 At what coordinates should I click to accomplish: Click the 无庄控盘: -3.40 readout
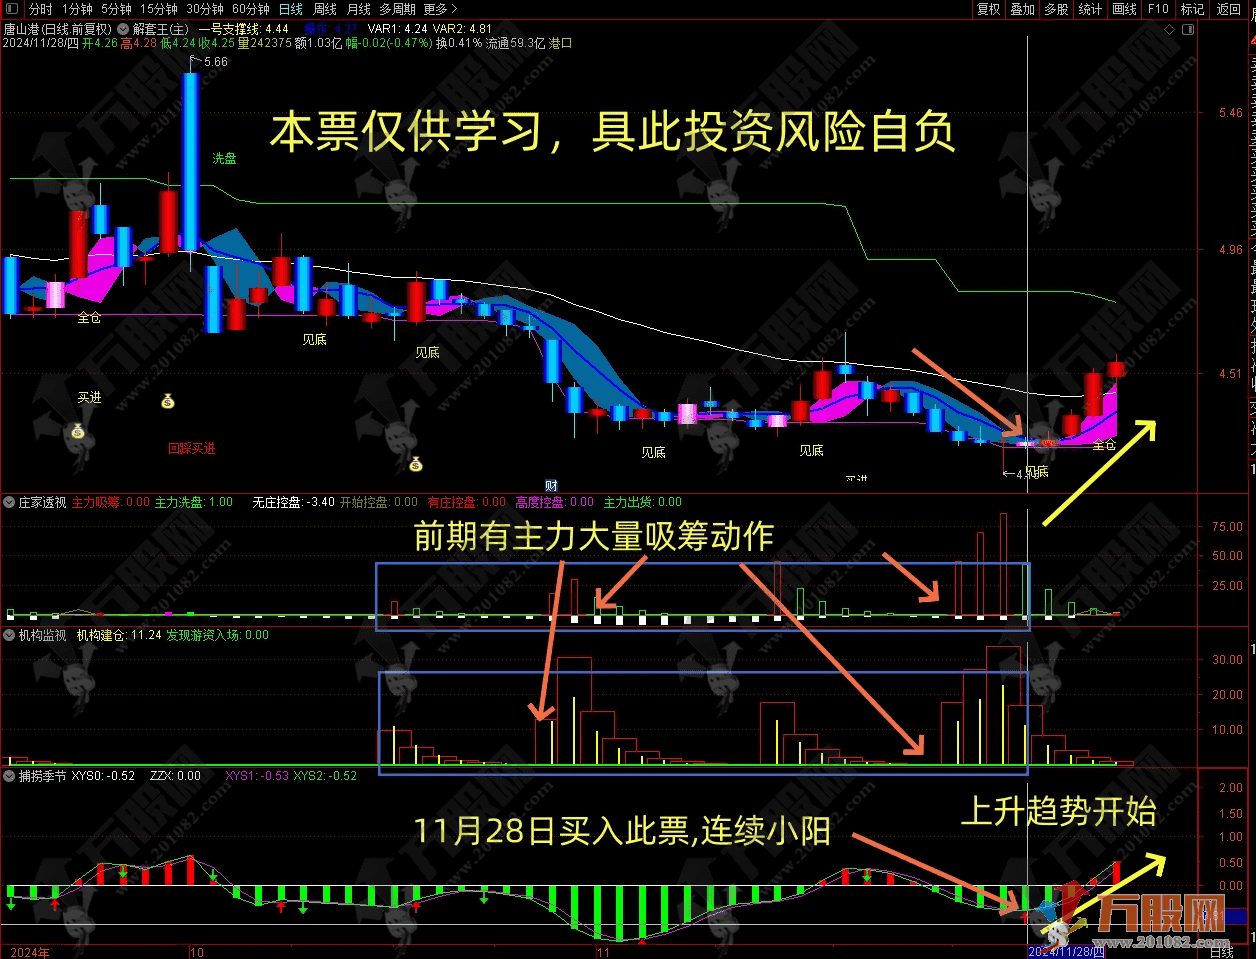coord(294,502)
